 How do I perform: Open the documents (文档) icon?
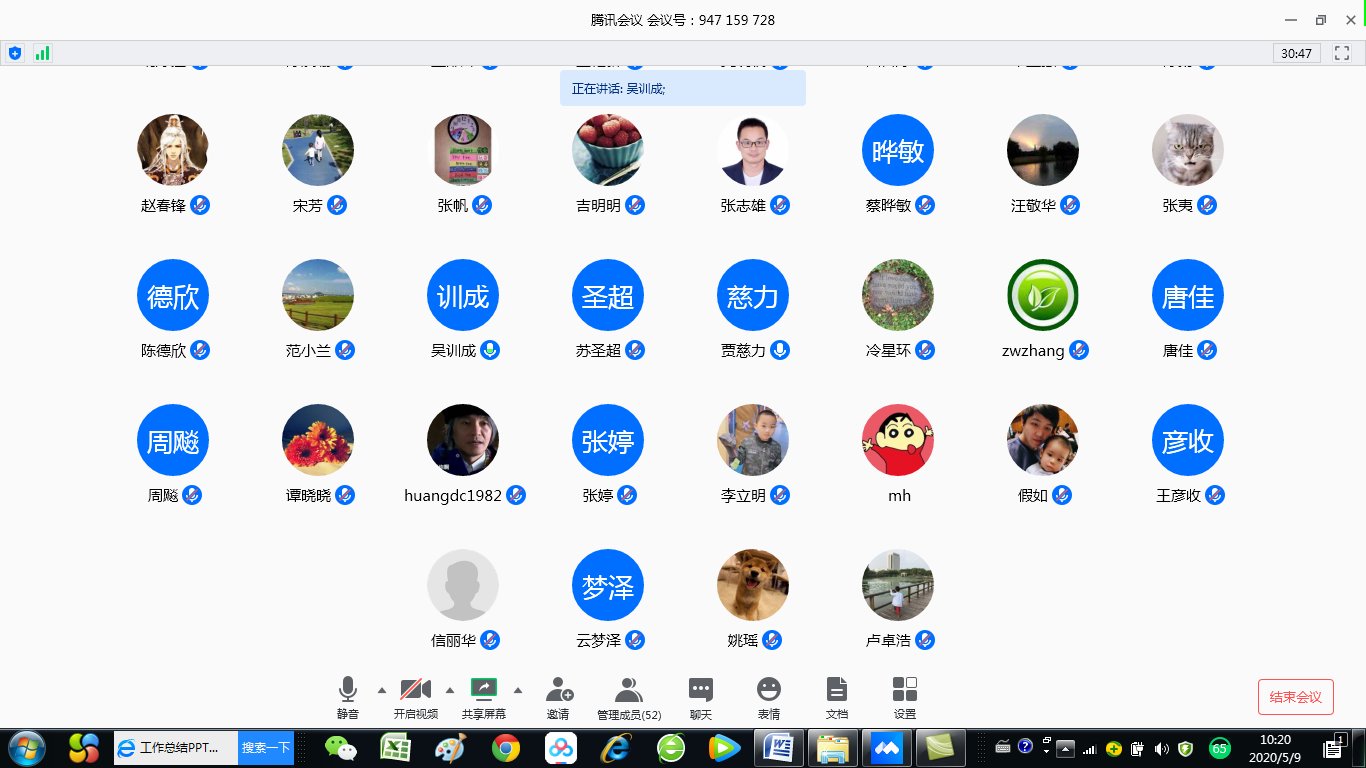[x=837, y=690]
